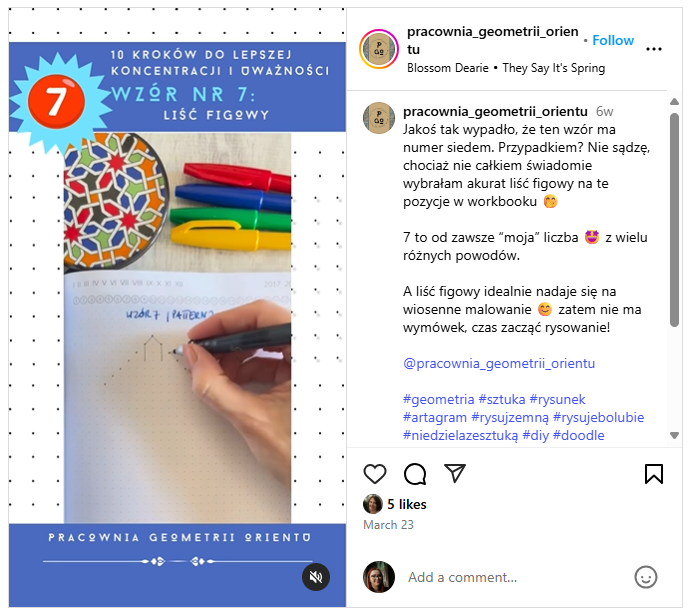The height and width of the screenshot is (613, 691).
Task: Save post using bookmark icon
Action: (x=654, y=474)
